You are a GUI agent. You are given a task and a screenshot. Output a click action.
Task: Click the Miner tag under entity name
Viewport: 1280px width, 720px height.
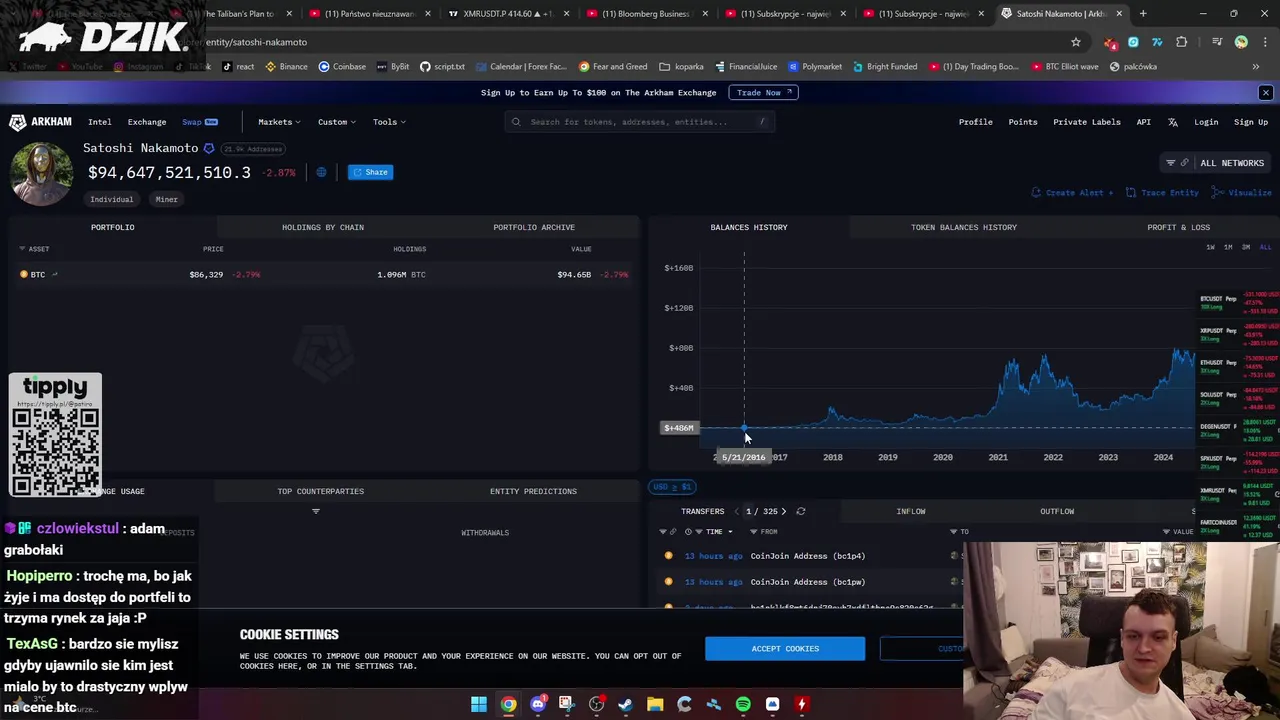[x=166, y=199]
